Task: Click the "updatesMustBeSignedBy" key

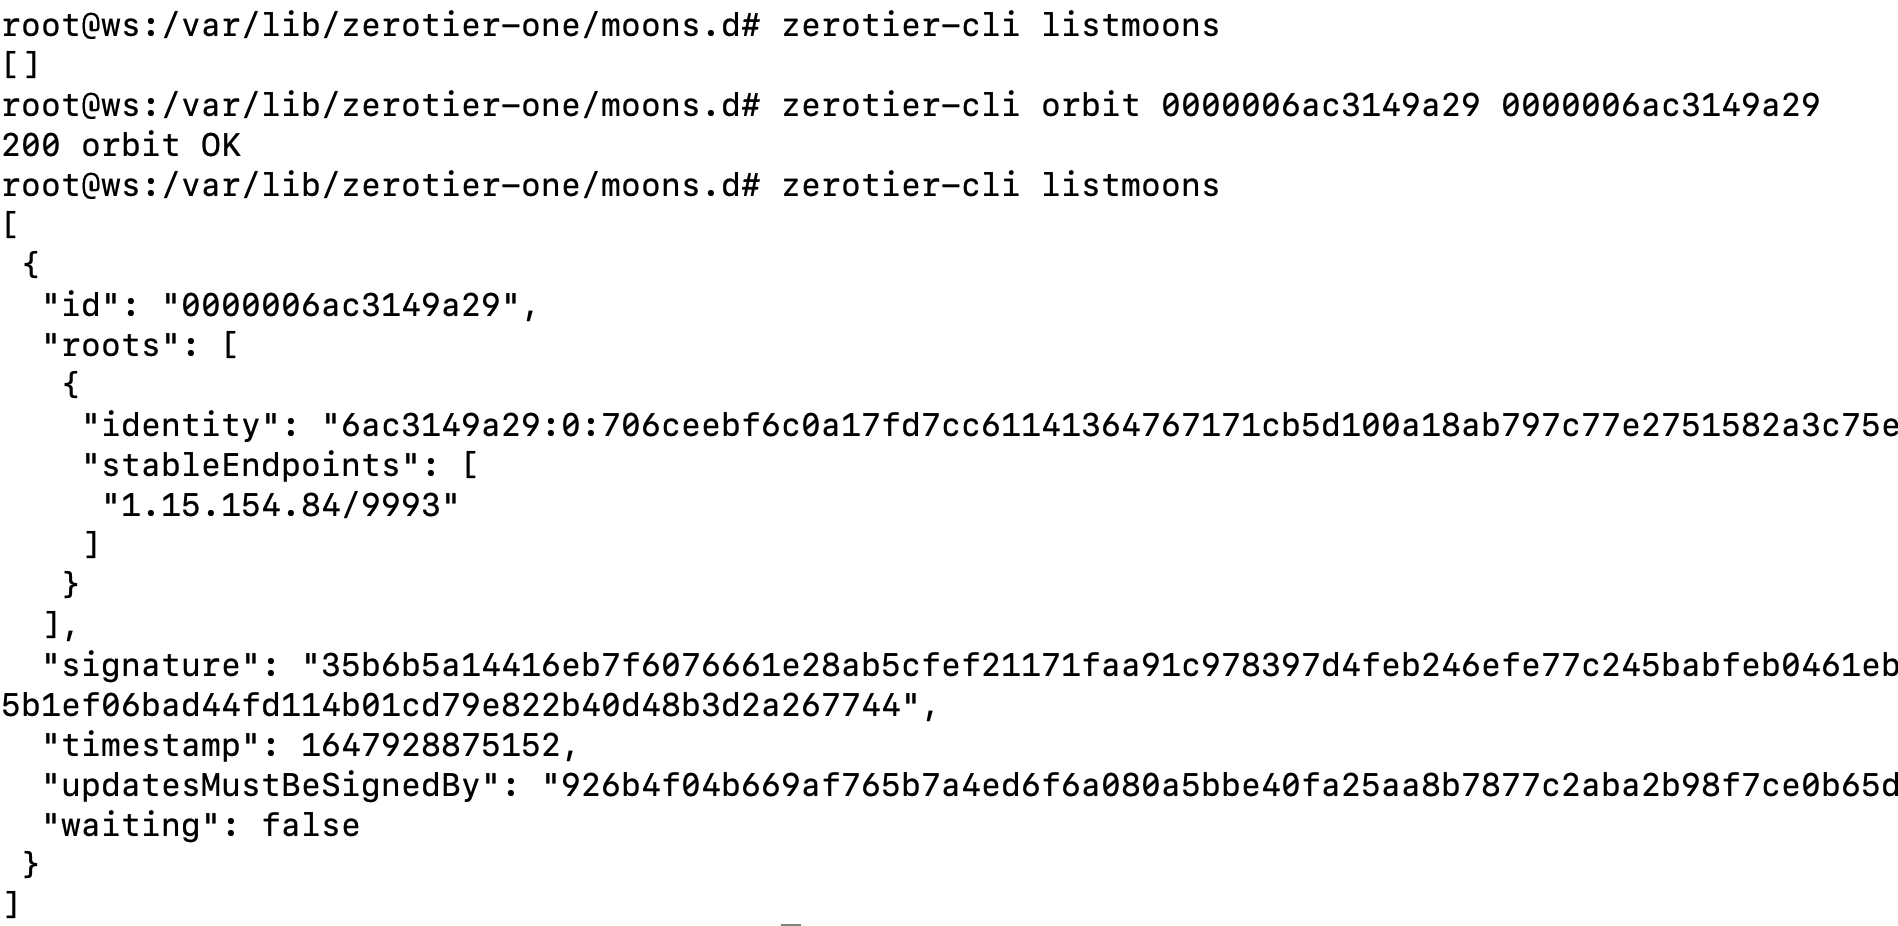Action: [271, 785]
